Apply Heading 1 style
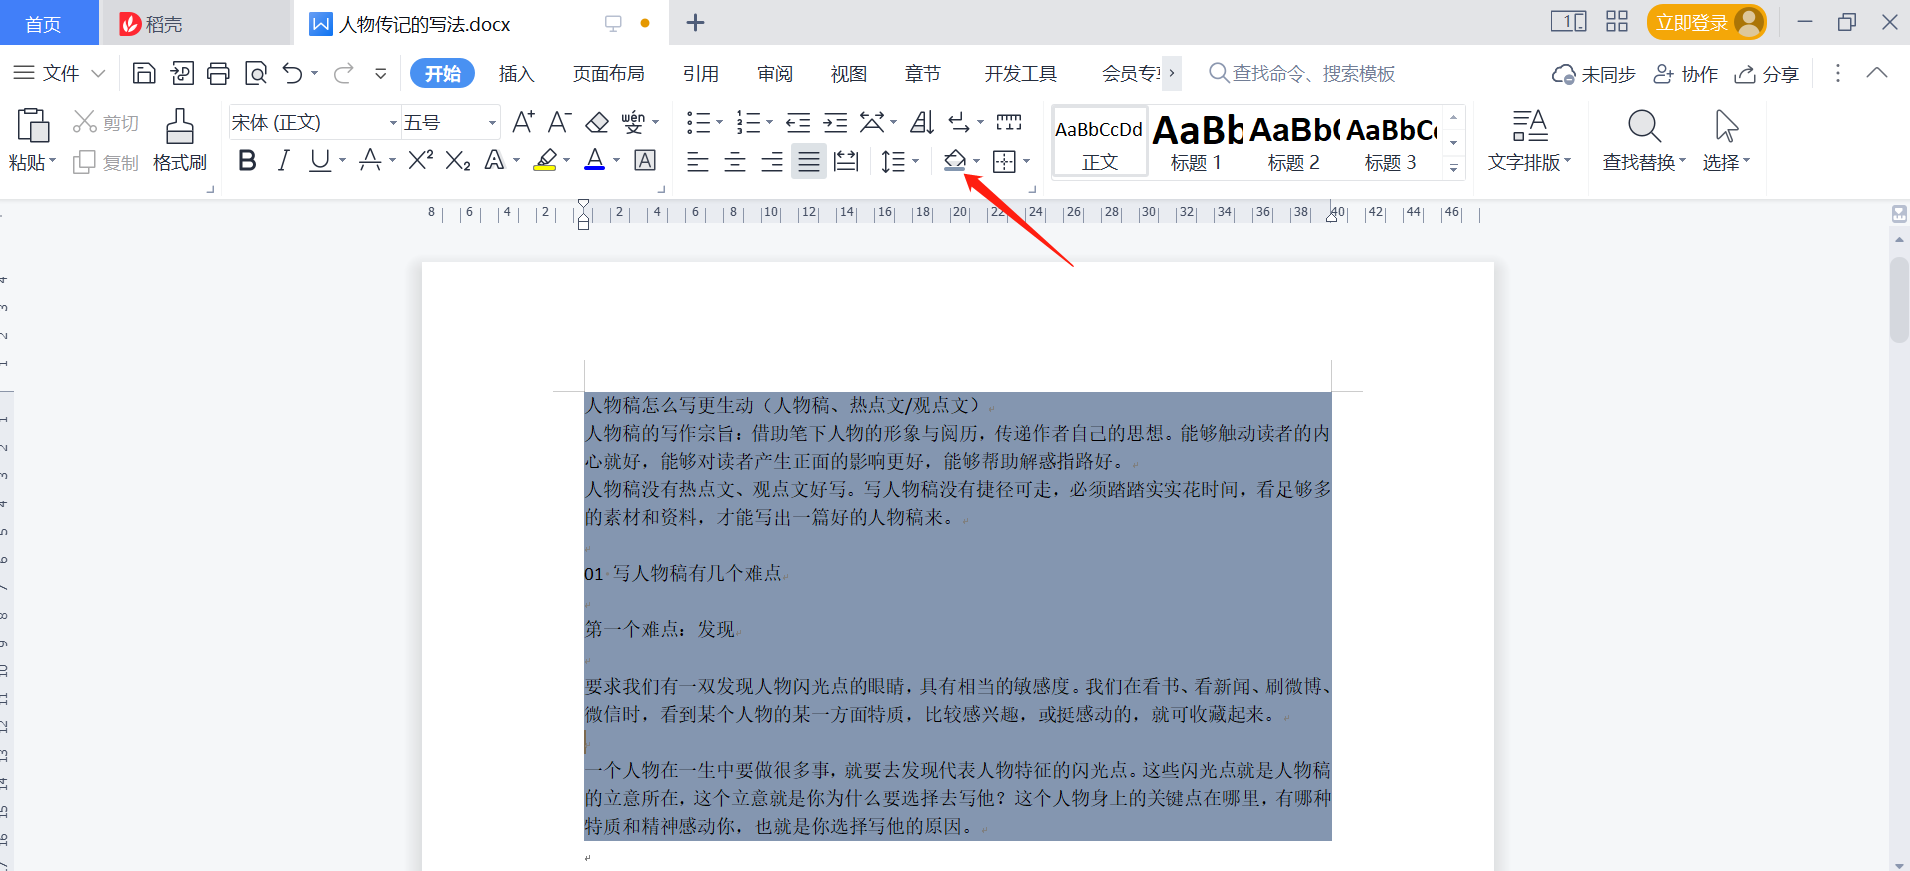The image size is (1910, 871). (1197, 143)
